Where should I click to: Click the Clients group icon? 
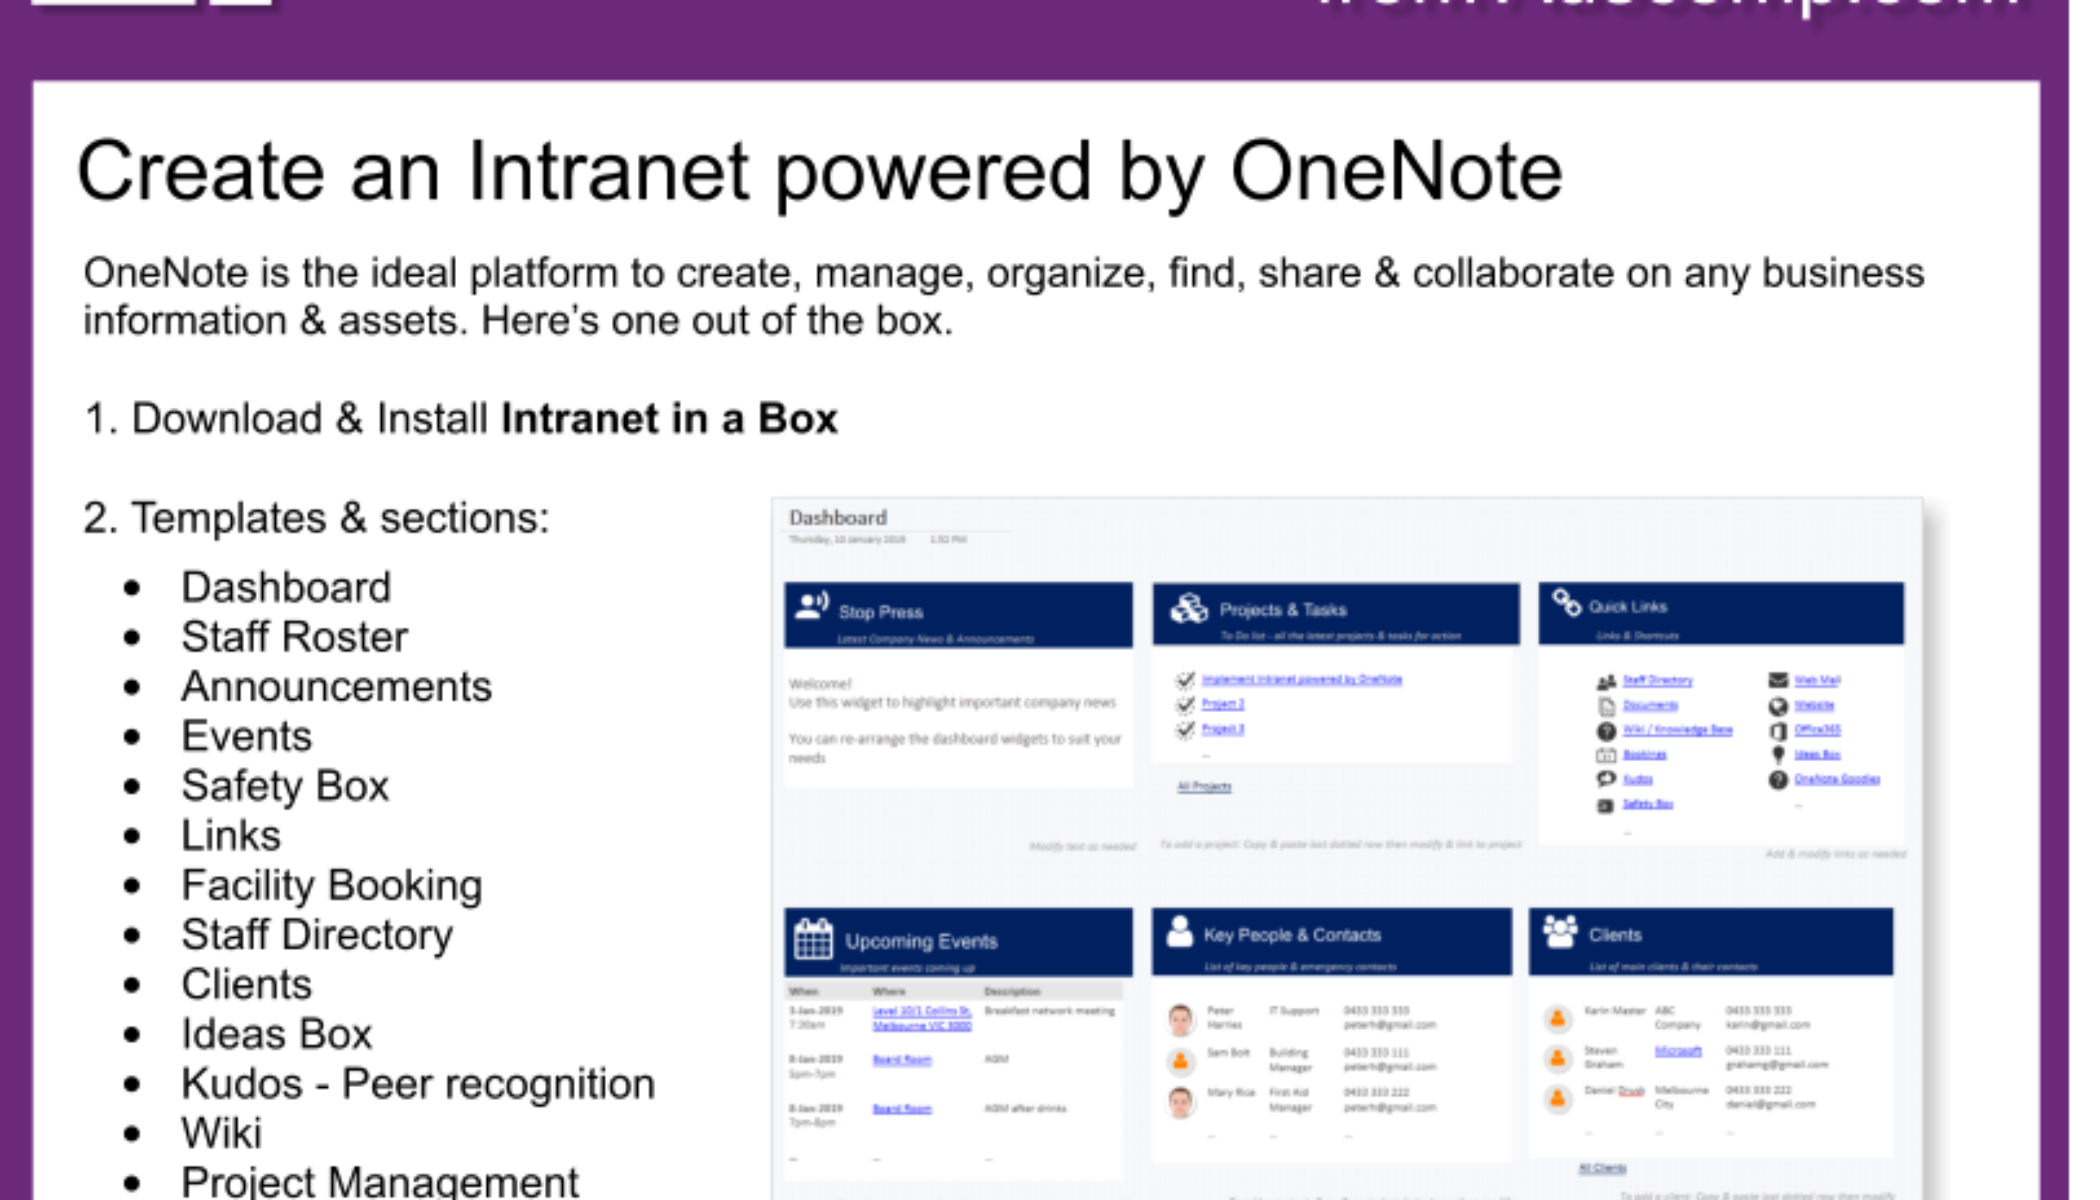pyautogui.click(x=1559, y=931)
